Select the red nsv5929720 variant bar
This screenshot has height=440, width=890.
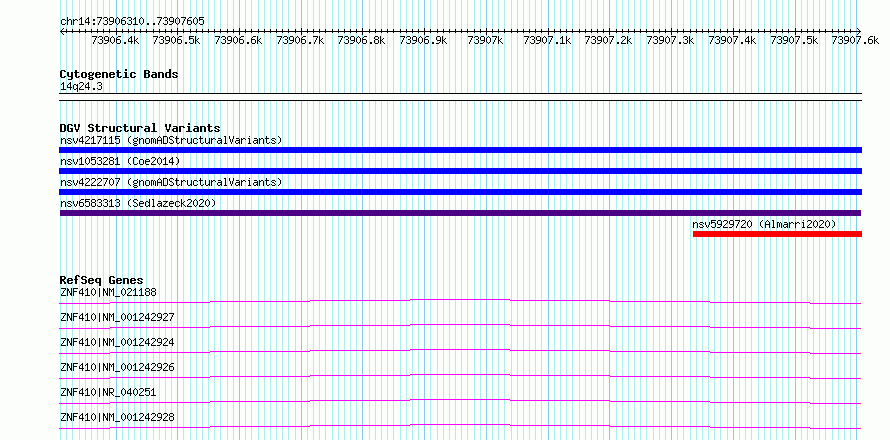(777, 234)
